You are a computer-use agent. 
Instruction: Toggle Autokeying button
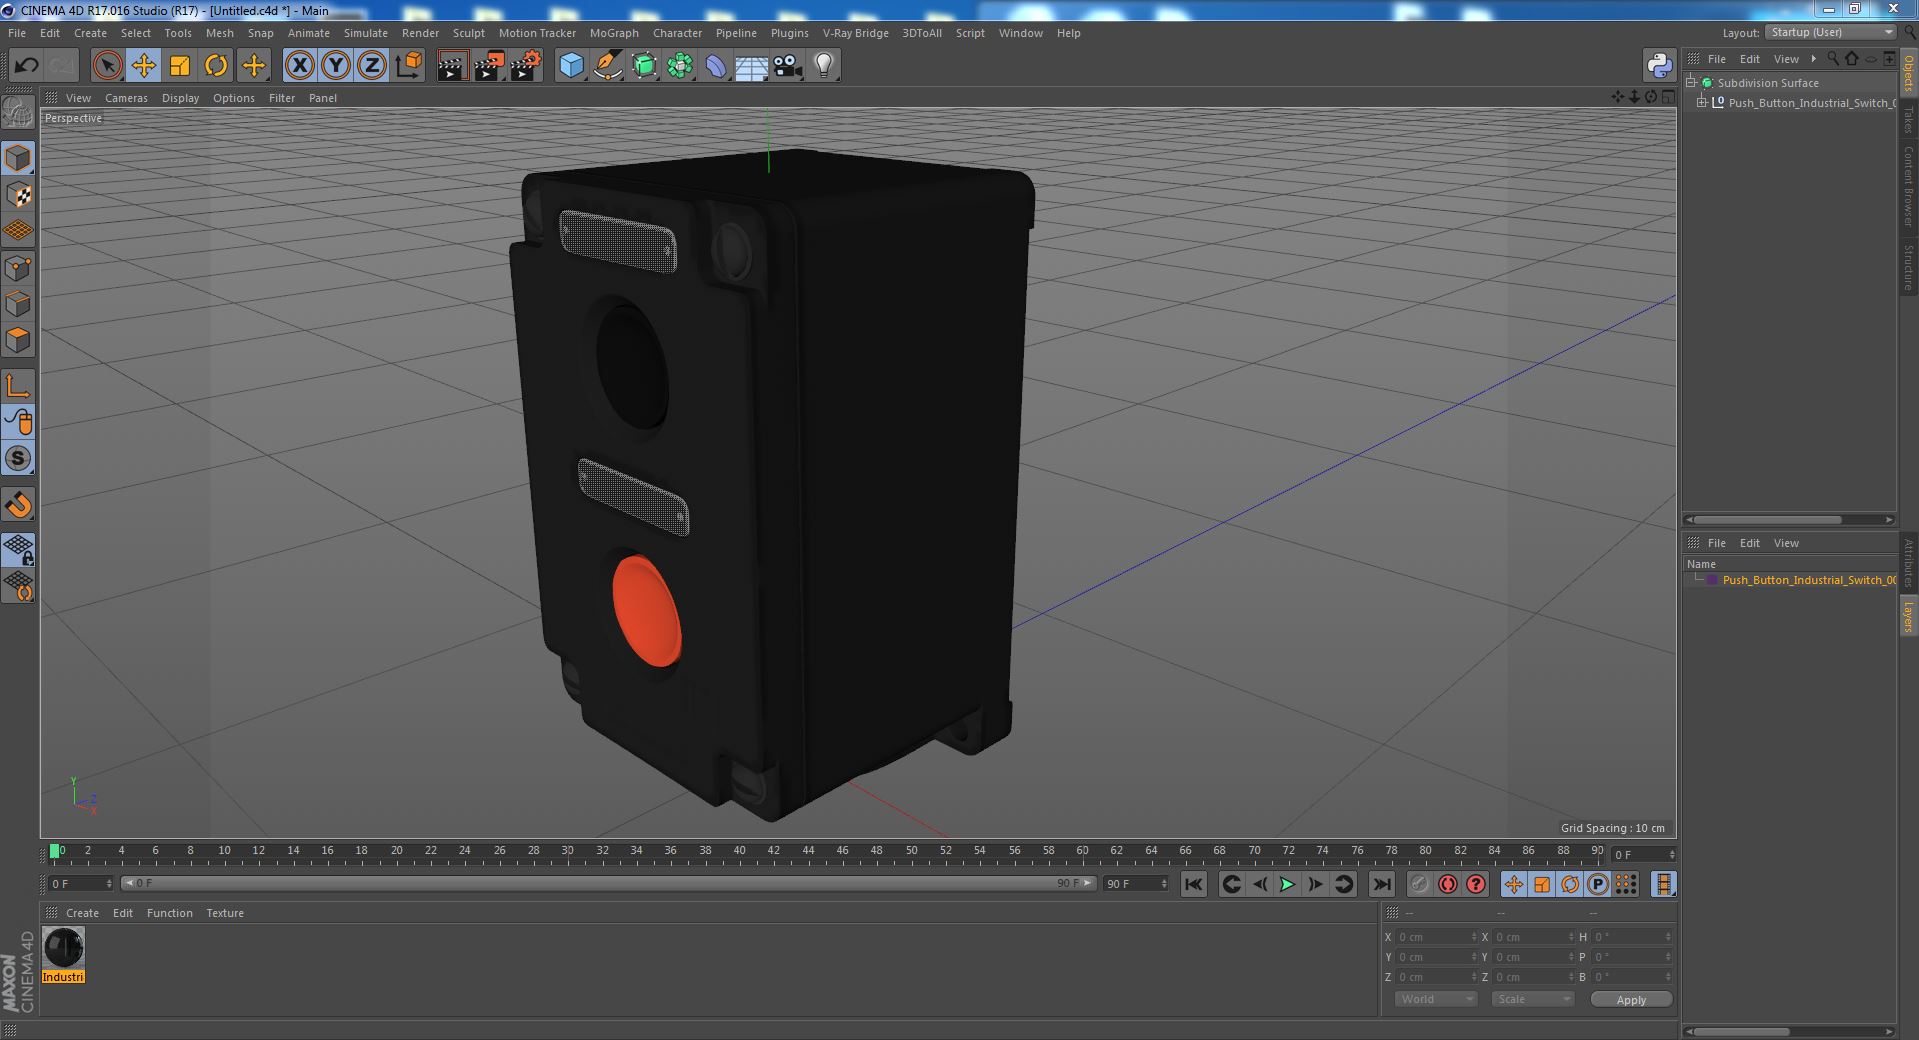tap(1447, 884)
